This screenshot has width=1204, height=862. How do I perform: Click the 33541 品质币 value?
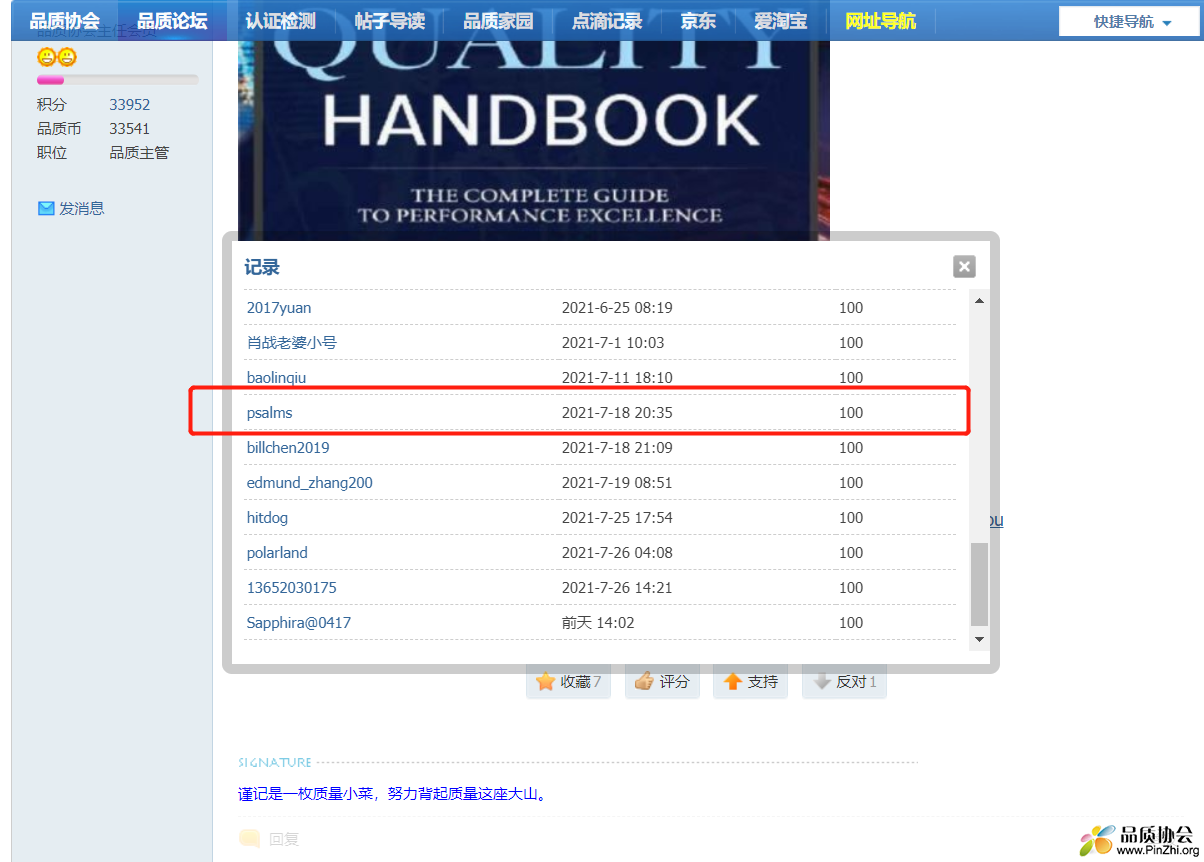[130, 129]
